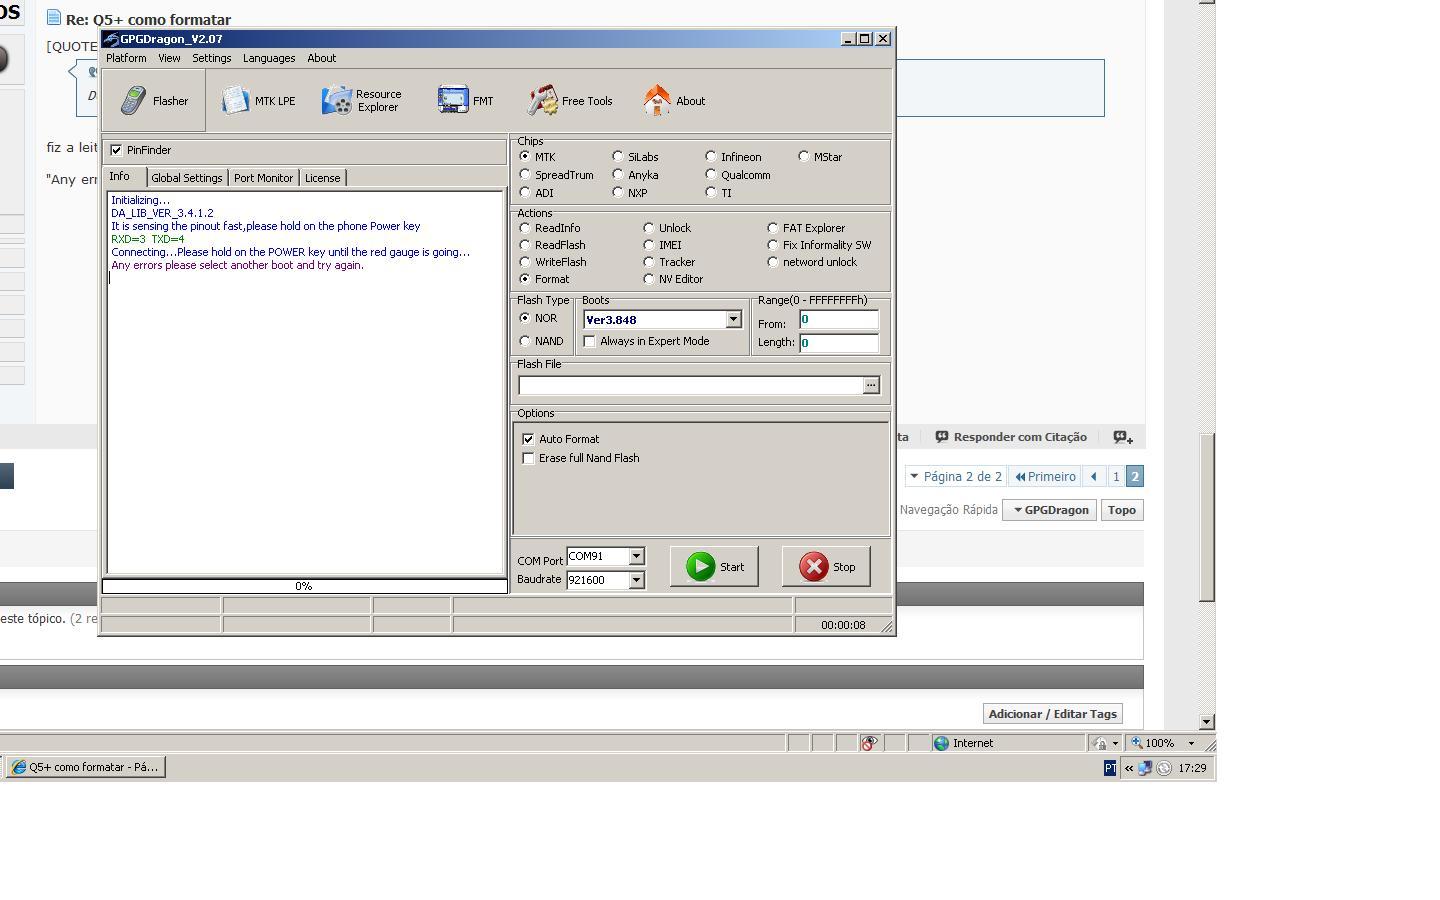The image size is (1440, 900).
Task: Open GPGDragon quick navigation dropdown
Action: [x=1049, y=510]
